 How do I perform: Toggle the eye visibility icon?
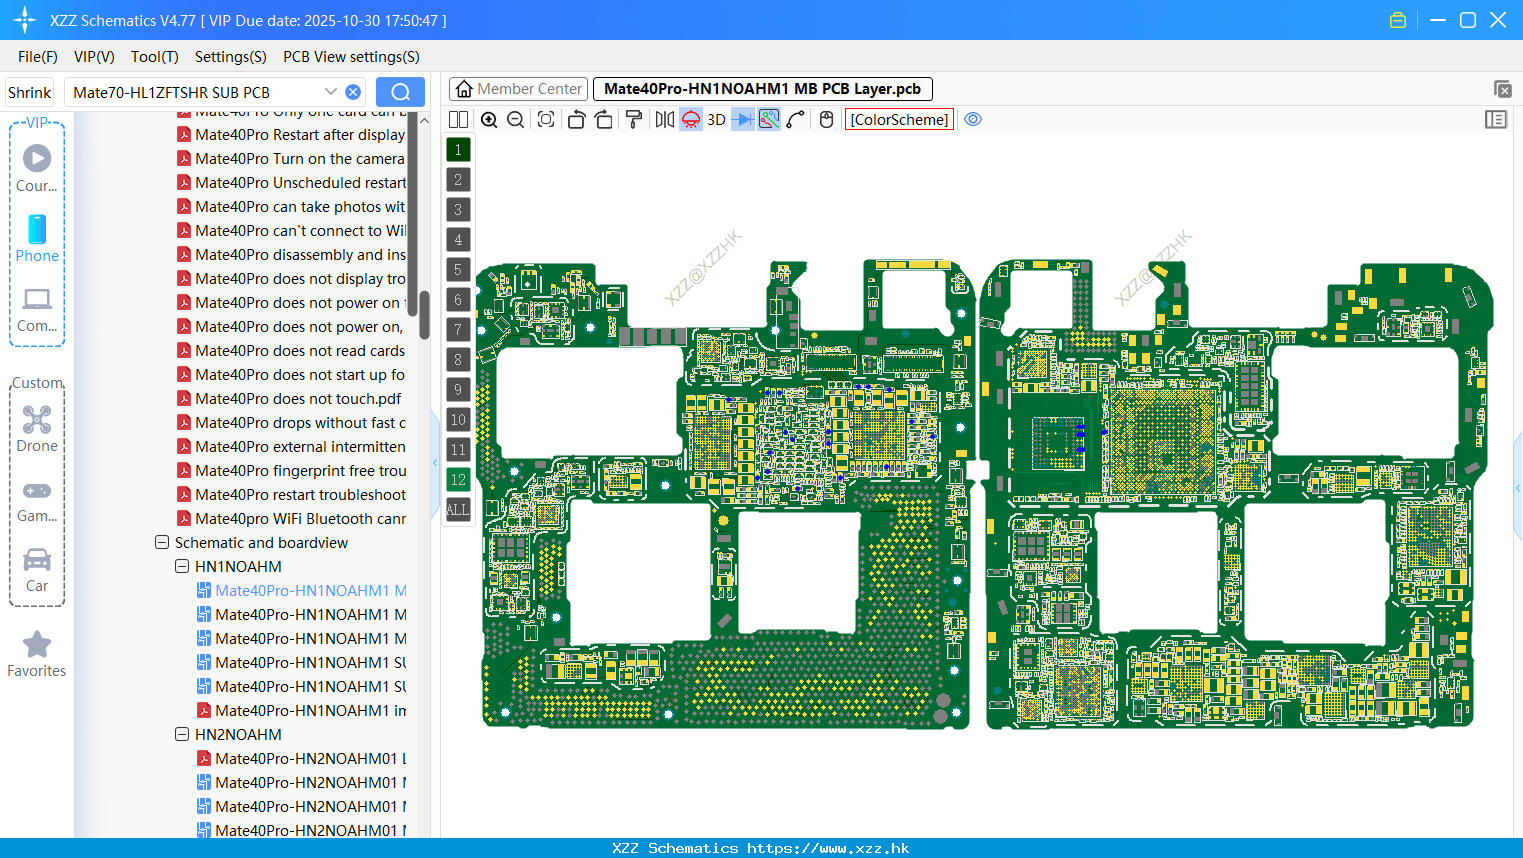pyautogui.click(x=973, y=119)
